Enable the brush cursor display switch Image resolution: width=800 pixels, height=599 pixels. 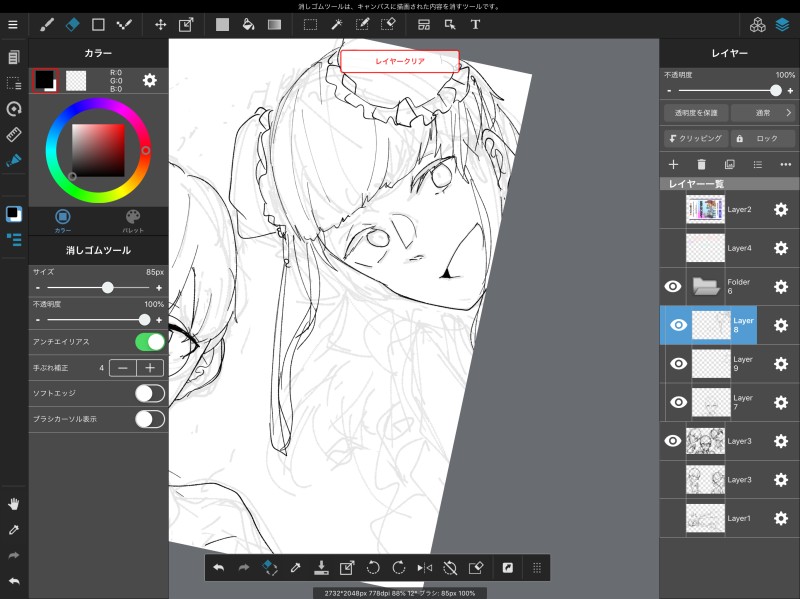coord(150,419)
